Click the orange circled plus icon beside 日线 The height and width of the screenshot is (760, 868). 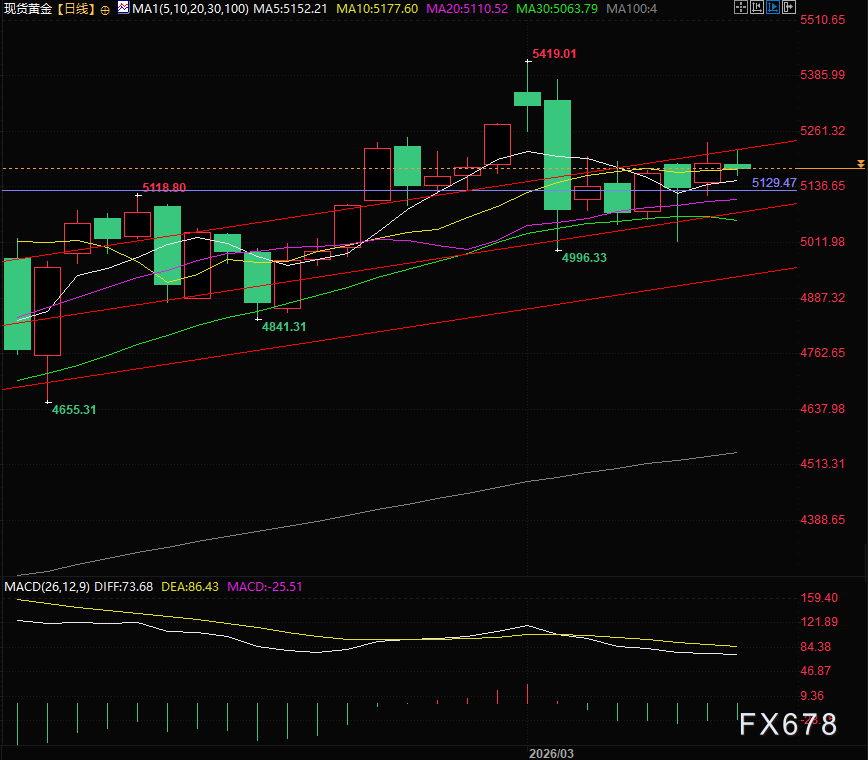(x=105, y=10)
